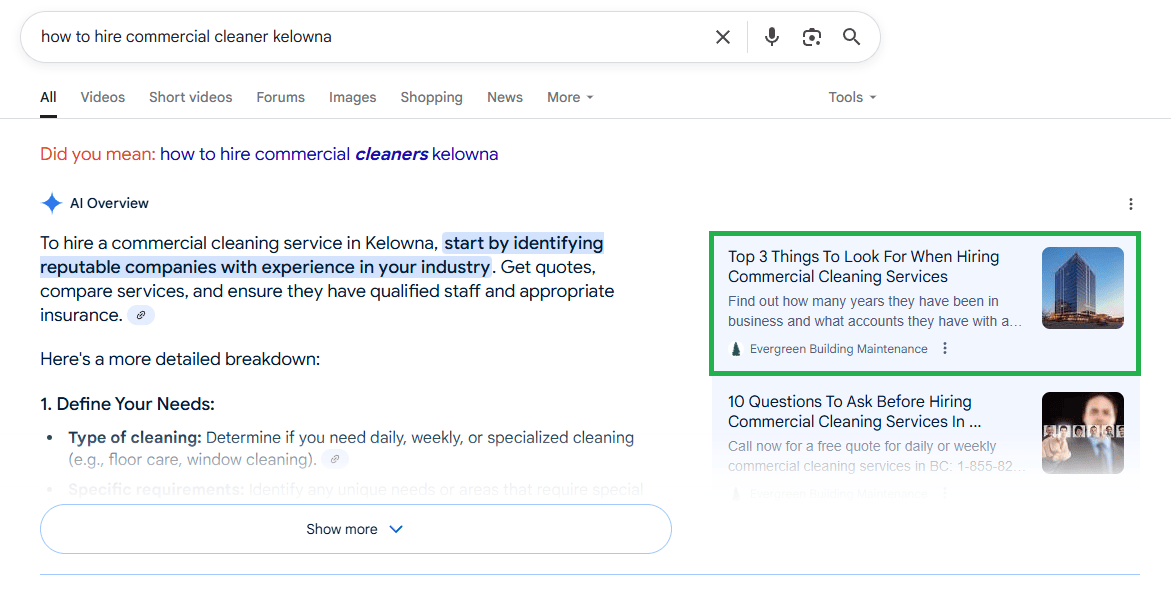Viewport: 1171px width, 605px height.
Task: Accept the suggested spelling commercial cleaners kelowna
Action: click(332, 154)
